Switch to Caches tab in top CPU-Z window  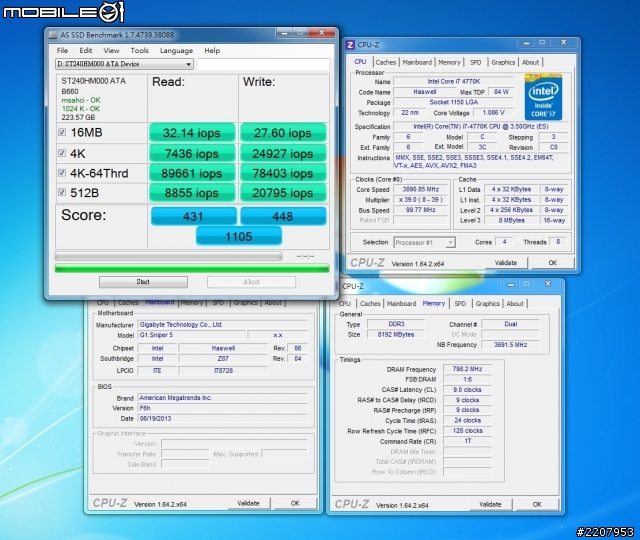tap(386, 62)
